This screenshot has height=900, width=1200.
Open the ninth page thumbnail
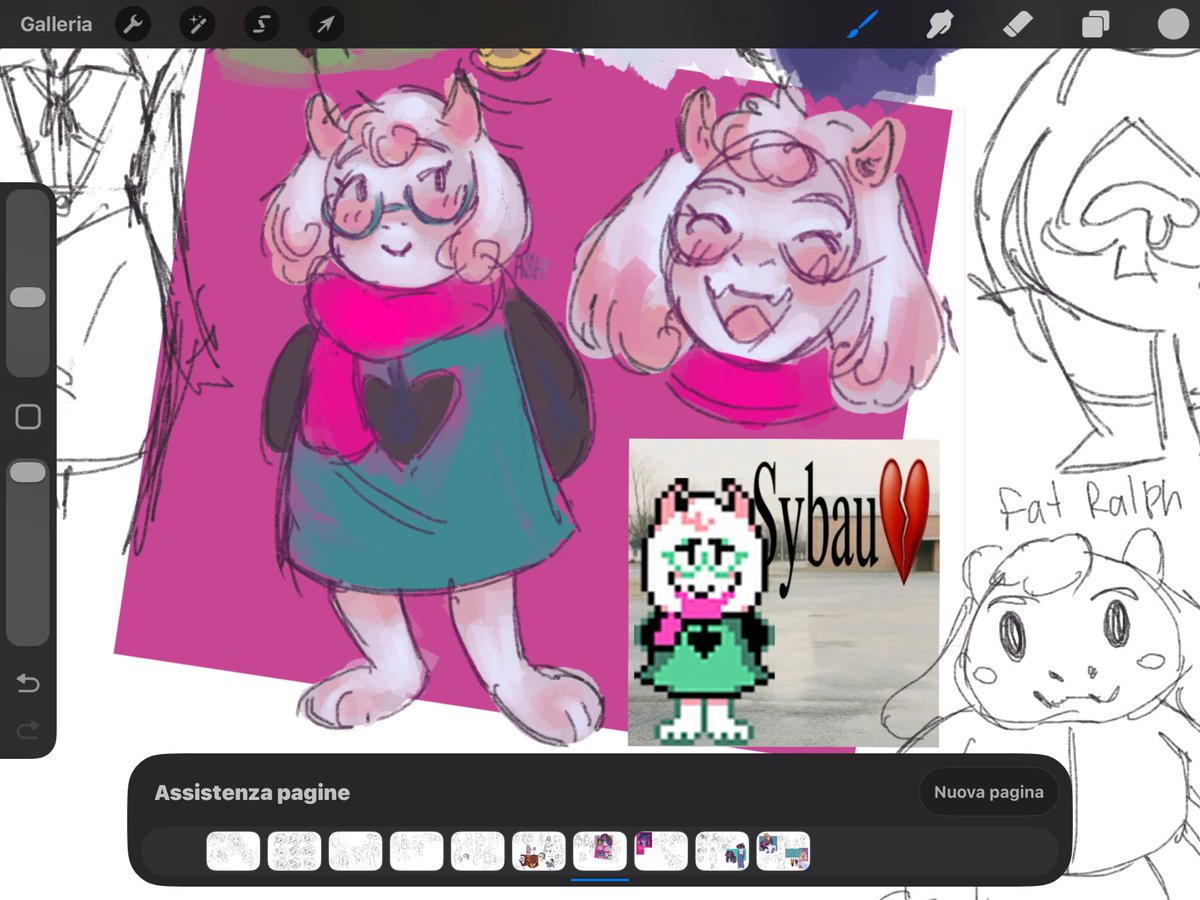722,851
